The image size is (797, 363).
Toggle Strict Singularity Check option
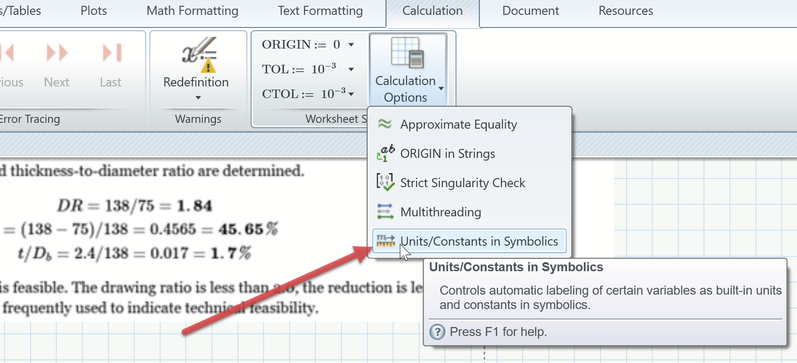click(469, 183)
